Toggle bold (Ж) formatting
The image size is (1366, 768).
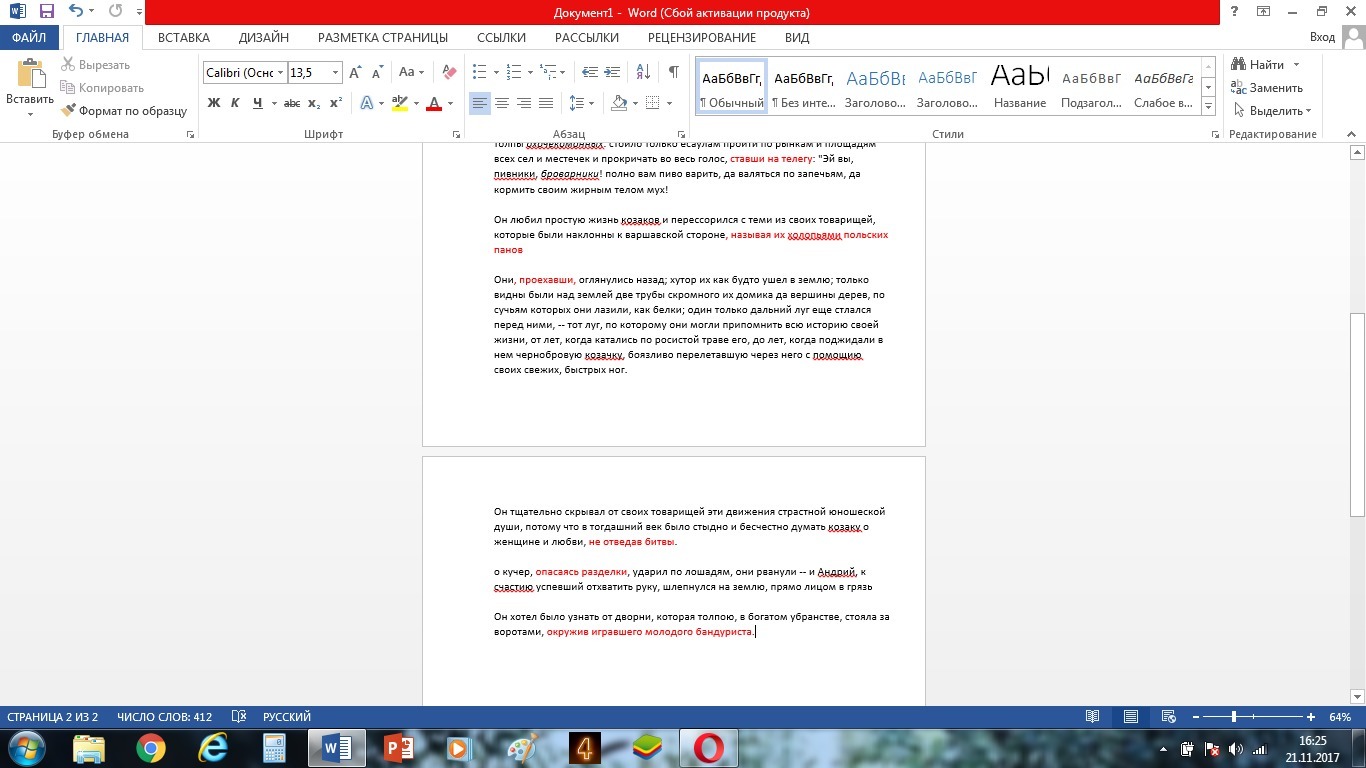(213, 103)
